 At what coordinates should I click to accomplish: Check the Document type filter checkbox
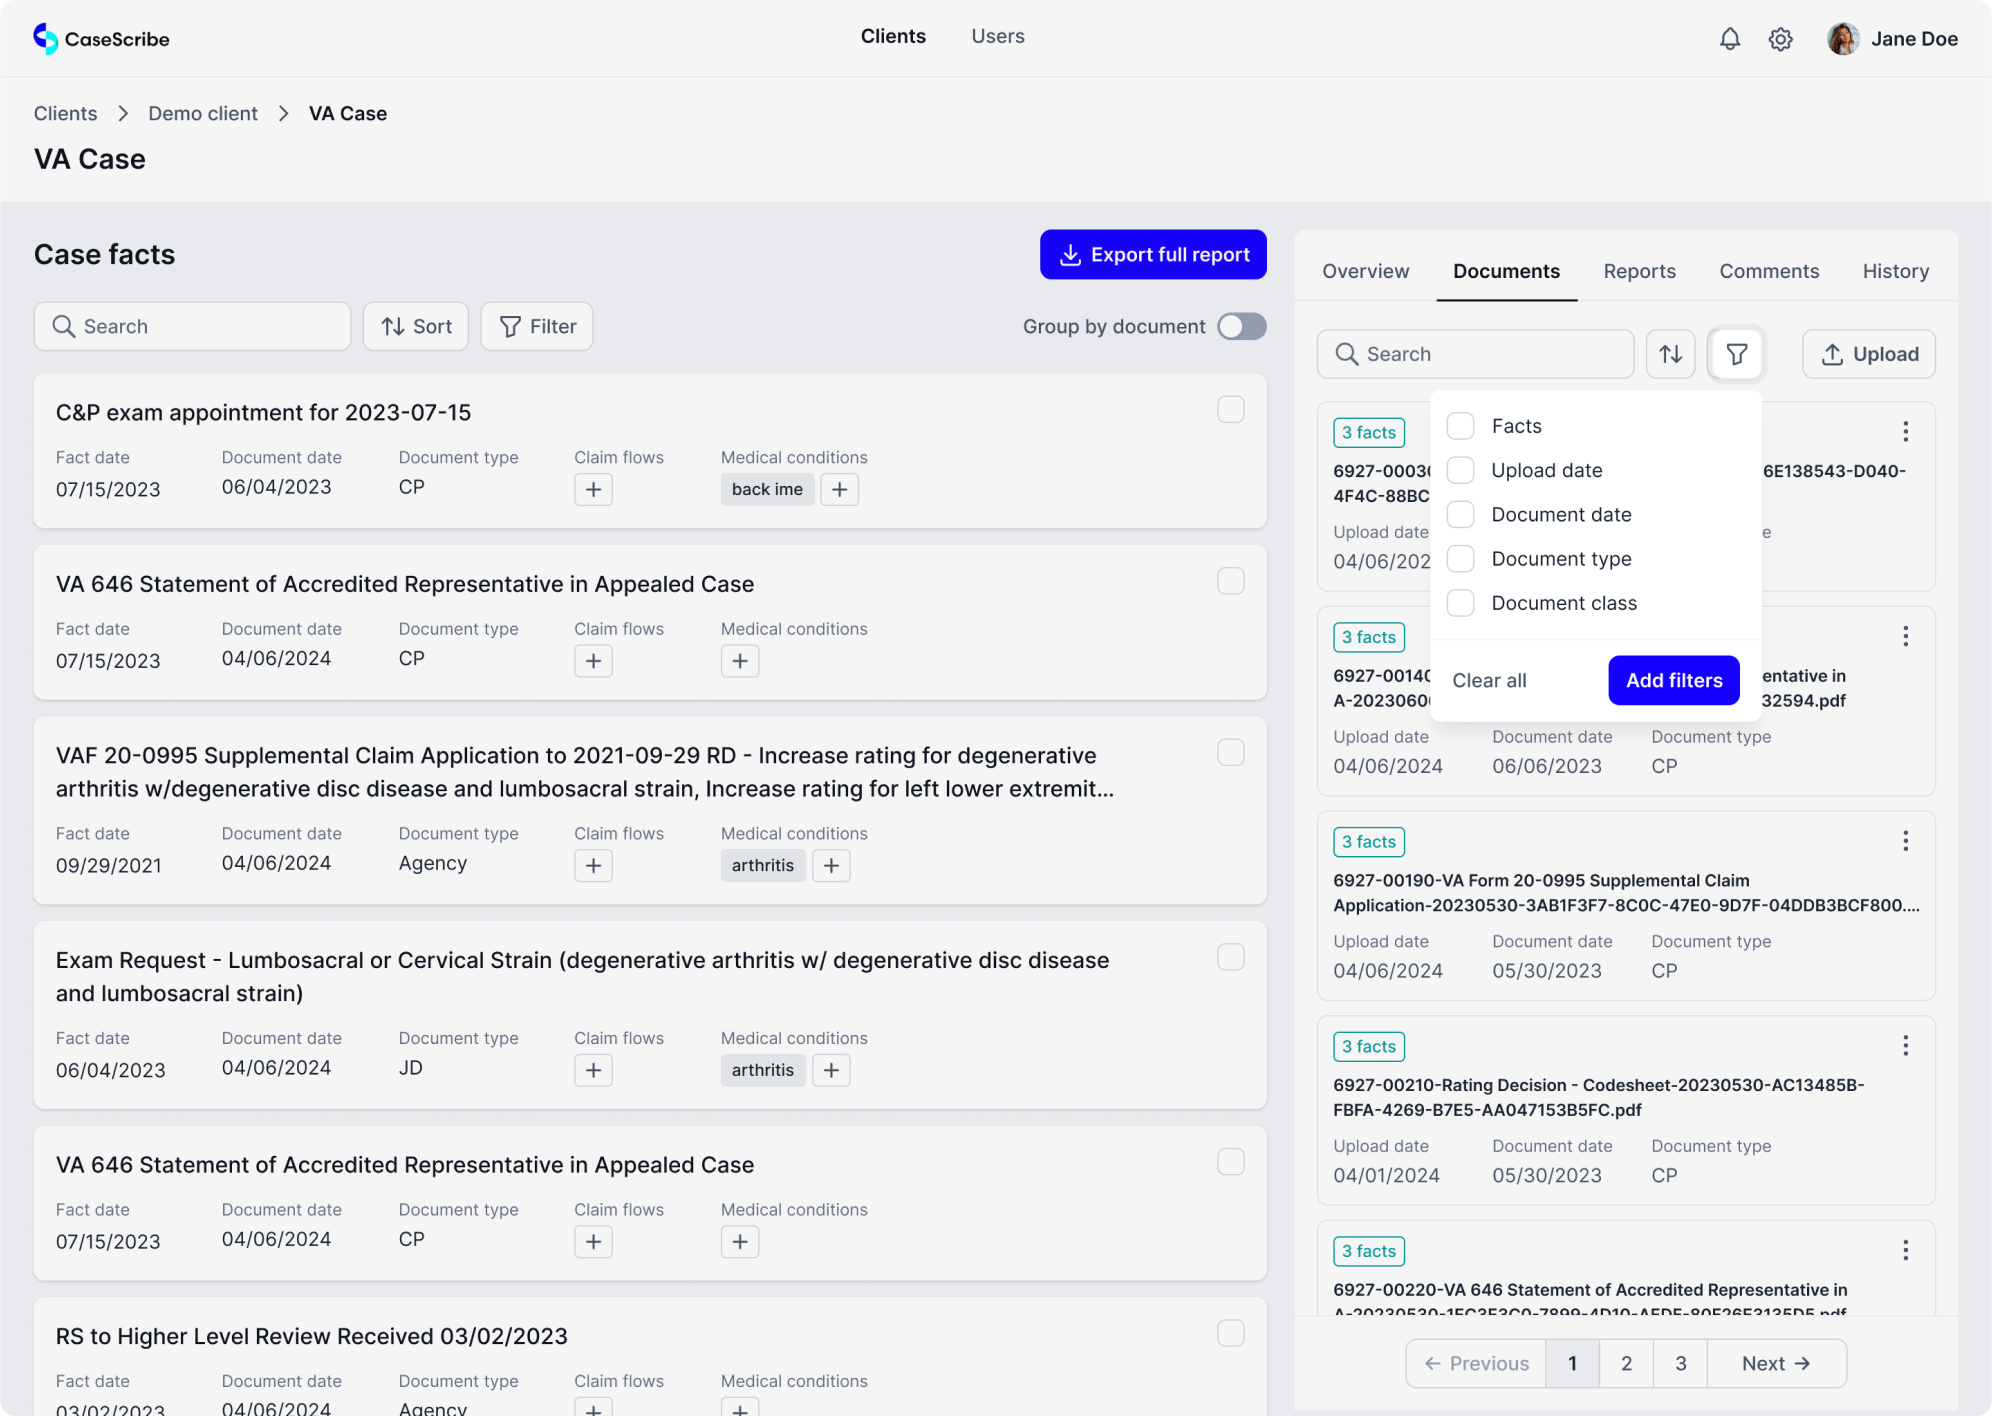[x=1460, y=558]
